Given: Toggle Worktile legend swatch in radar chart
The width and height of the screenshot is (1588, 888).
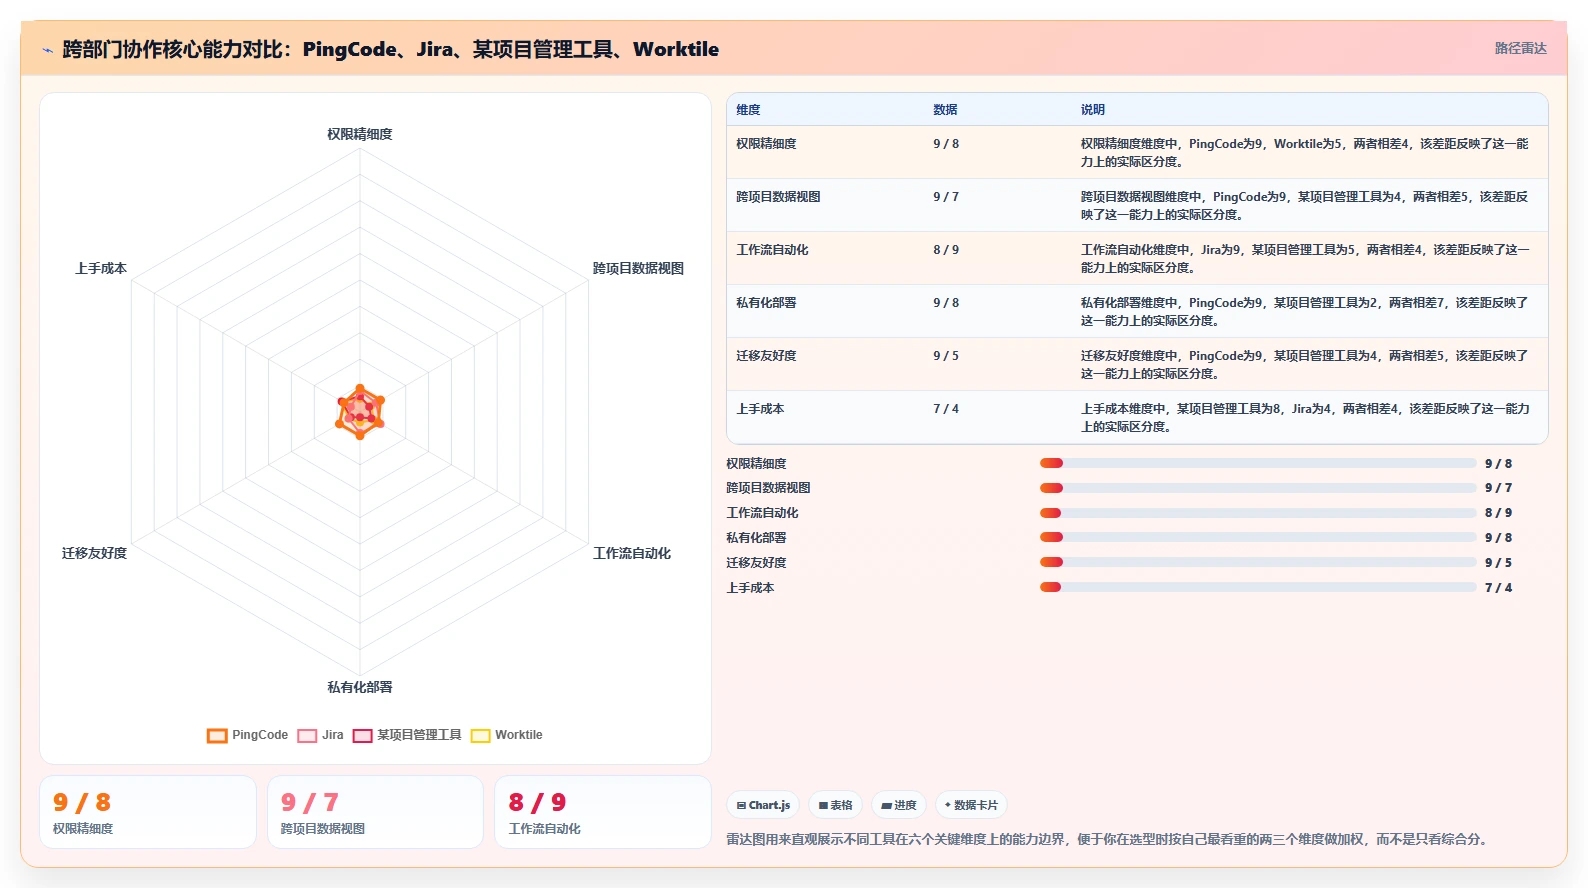Looking at the screenshot, I should click(x=481, y=735).
